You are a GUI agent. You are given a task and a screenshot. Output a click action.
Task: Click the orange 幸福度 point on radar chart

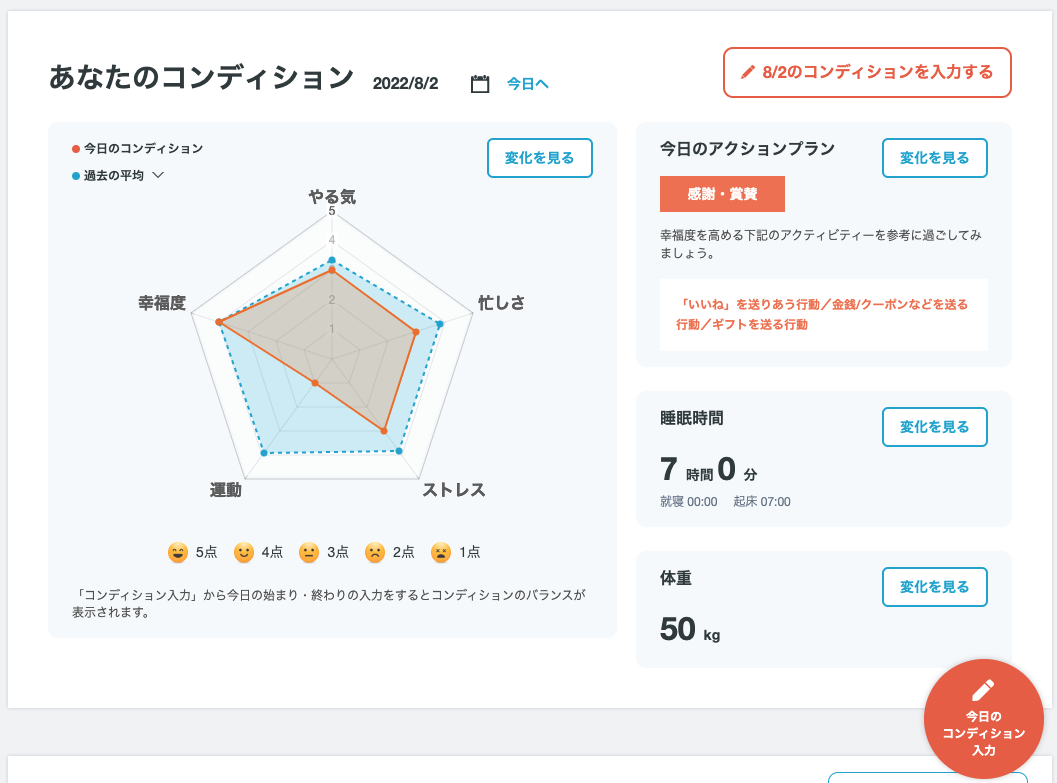click(219, 323)
